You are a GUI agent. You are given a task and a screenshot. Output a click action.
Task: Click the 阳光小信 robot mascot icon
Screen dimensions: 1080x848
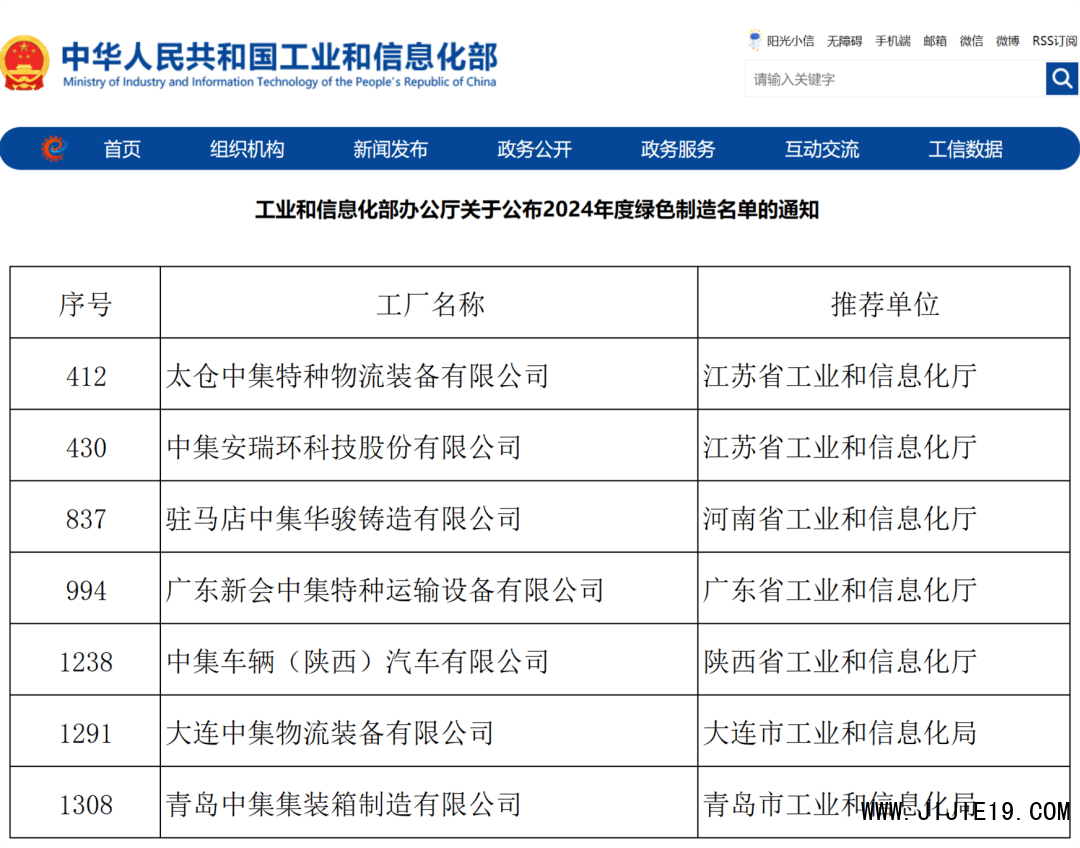pos(755,40)
